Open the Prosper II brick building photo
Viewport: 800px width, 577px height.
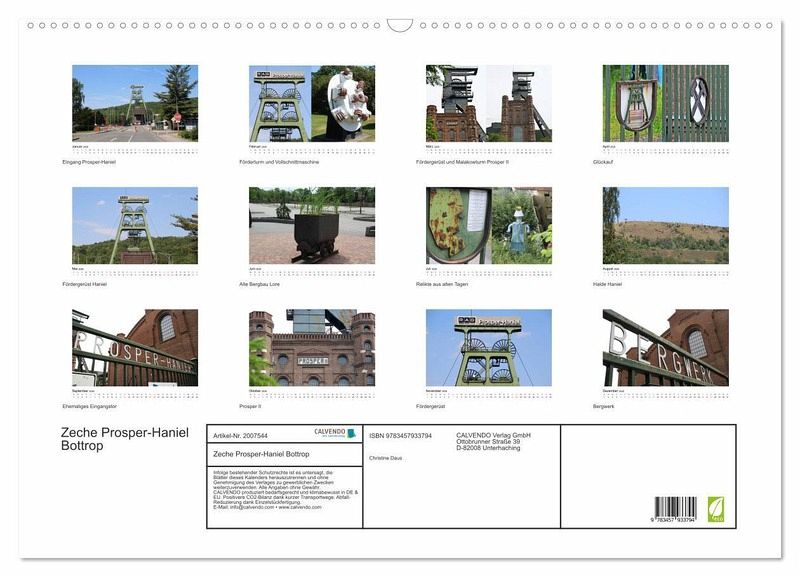[312, 347]
